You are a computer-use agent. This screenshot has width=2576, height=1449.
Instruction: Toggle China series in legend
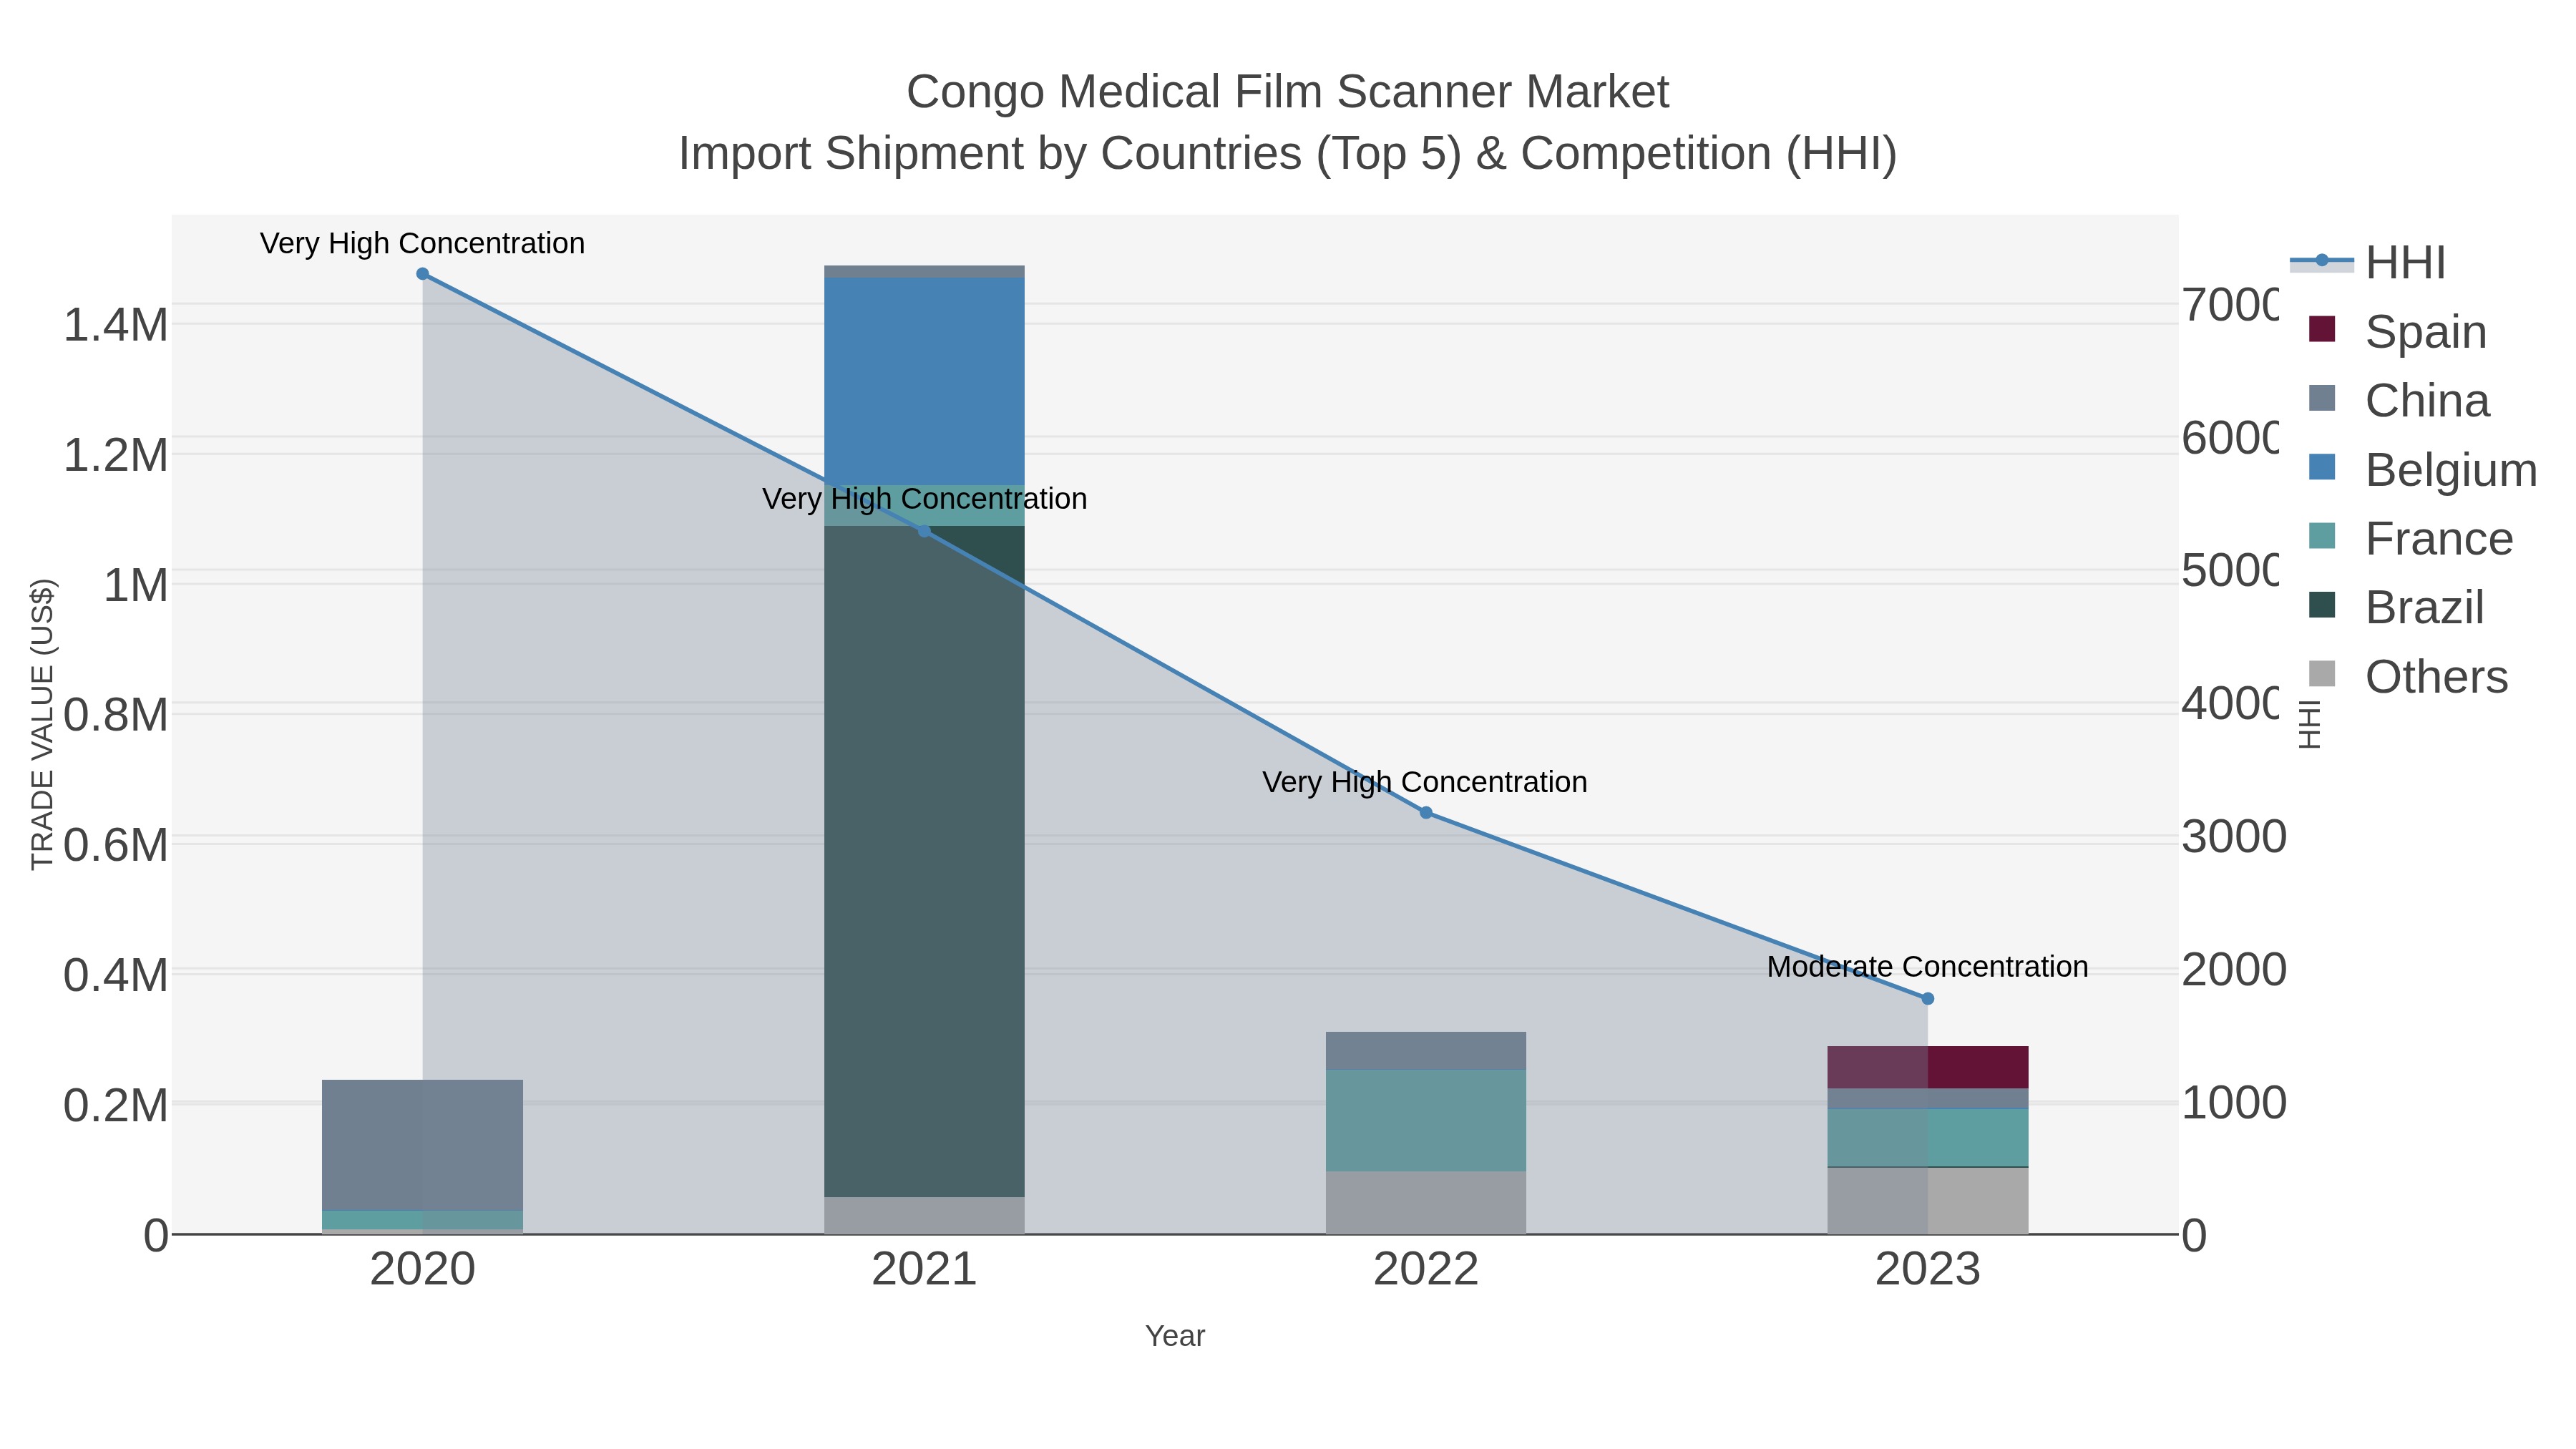[2399, 400]
